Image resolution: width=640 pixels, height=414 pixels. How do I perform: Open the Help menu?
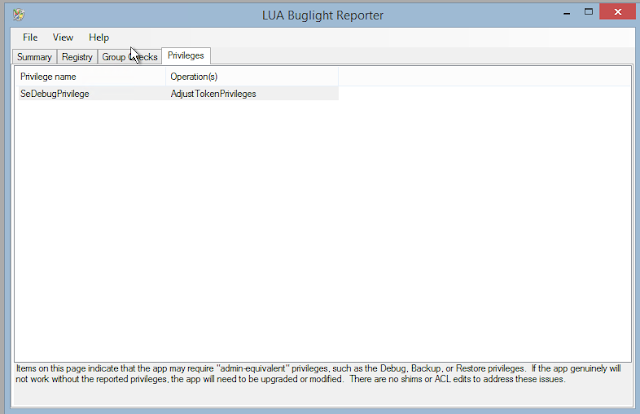pos(99,38)
